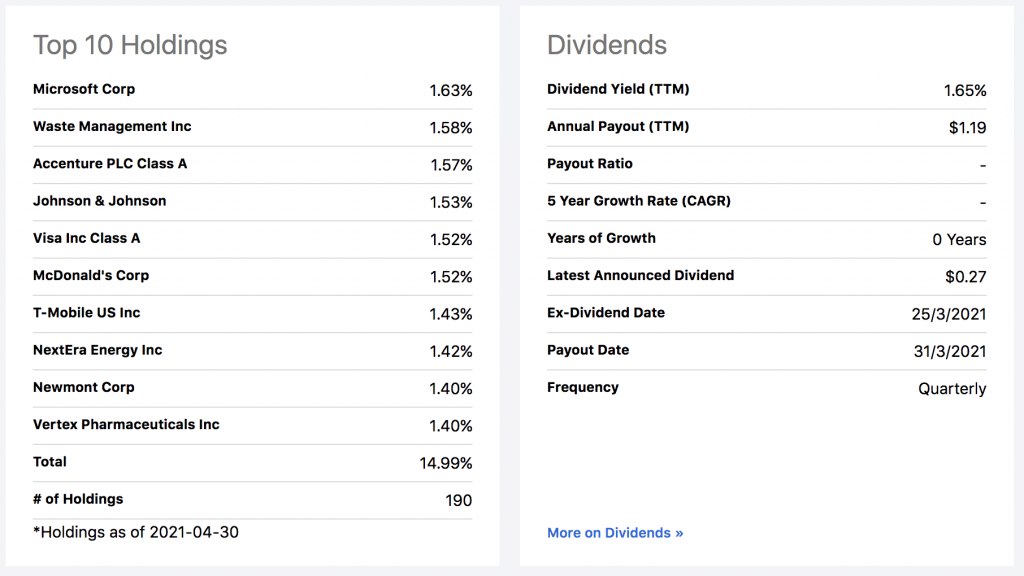1024x576 pixels.
Task: Click Johnson & Johnson's 1.53% value
Action: pyautogui.click(x=451, y=202)
